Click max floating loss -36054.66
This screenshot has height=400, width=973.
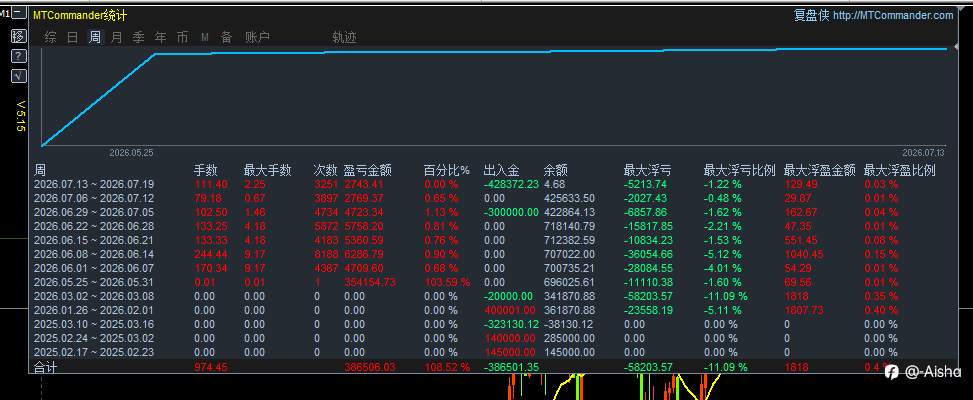pyautogui.click(x=648, y=254)
